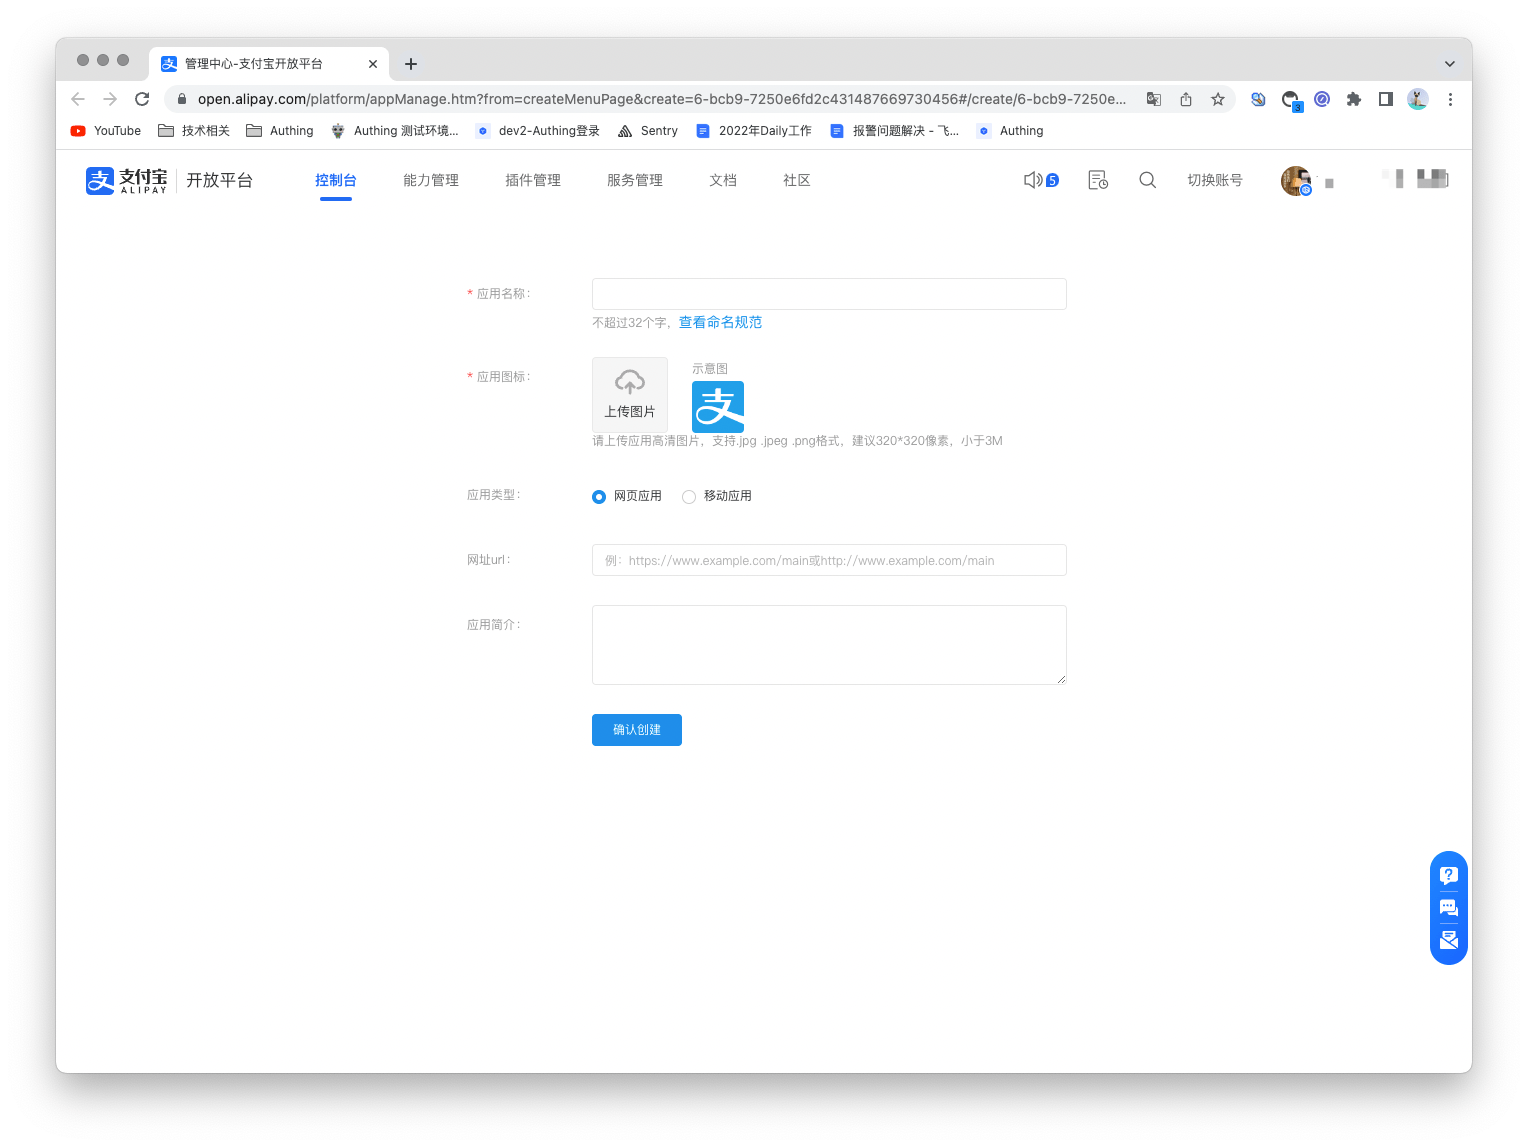The height and width of the screenshot is (1147, 1528).
Task: Click the 确认创建 button
Action: coord(636,730)
